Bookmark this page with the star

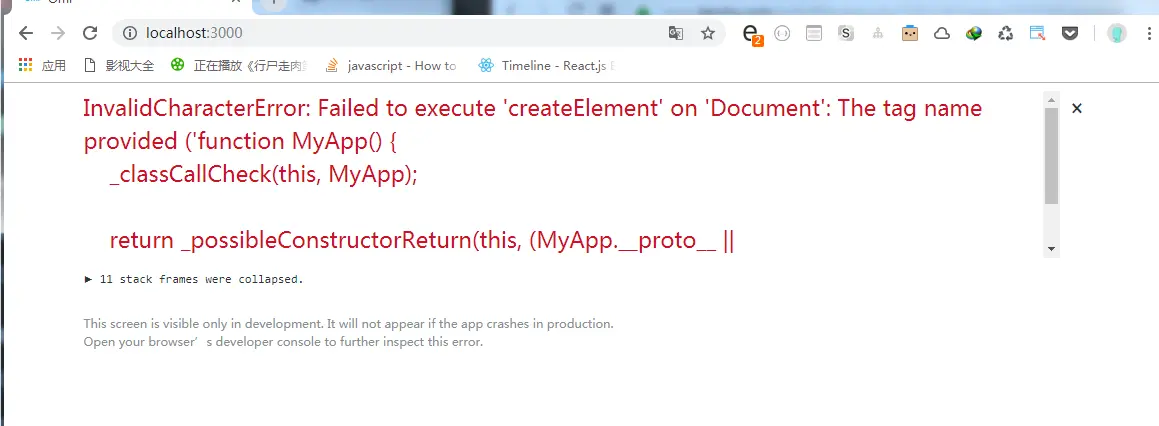coord(708,33)
